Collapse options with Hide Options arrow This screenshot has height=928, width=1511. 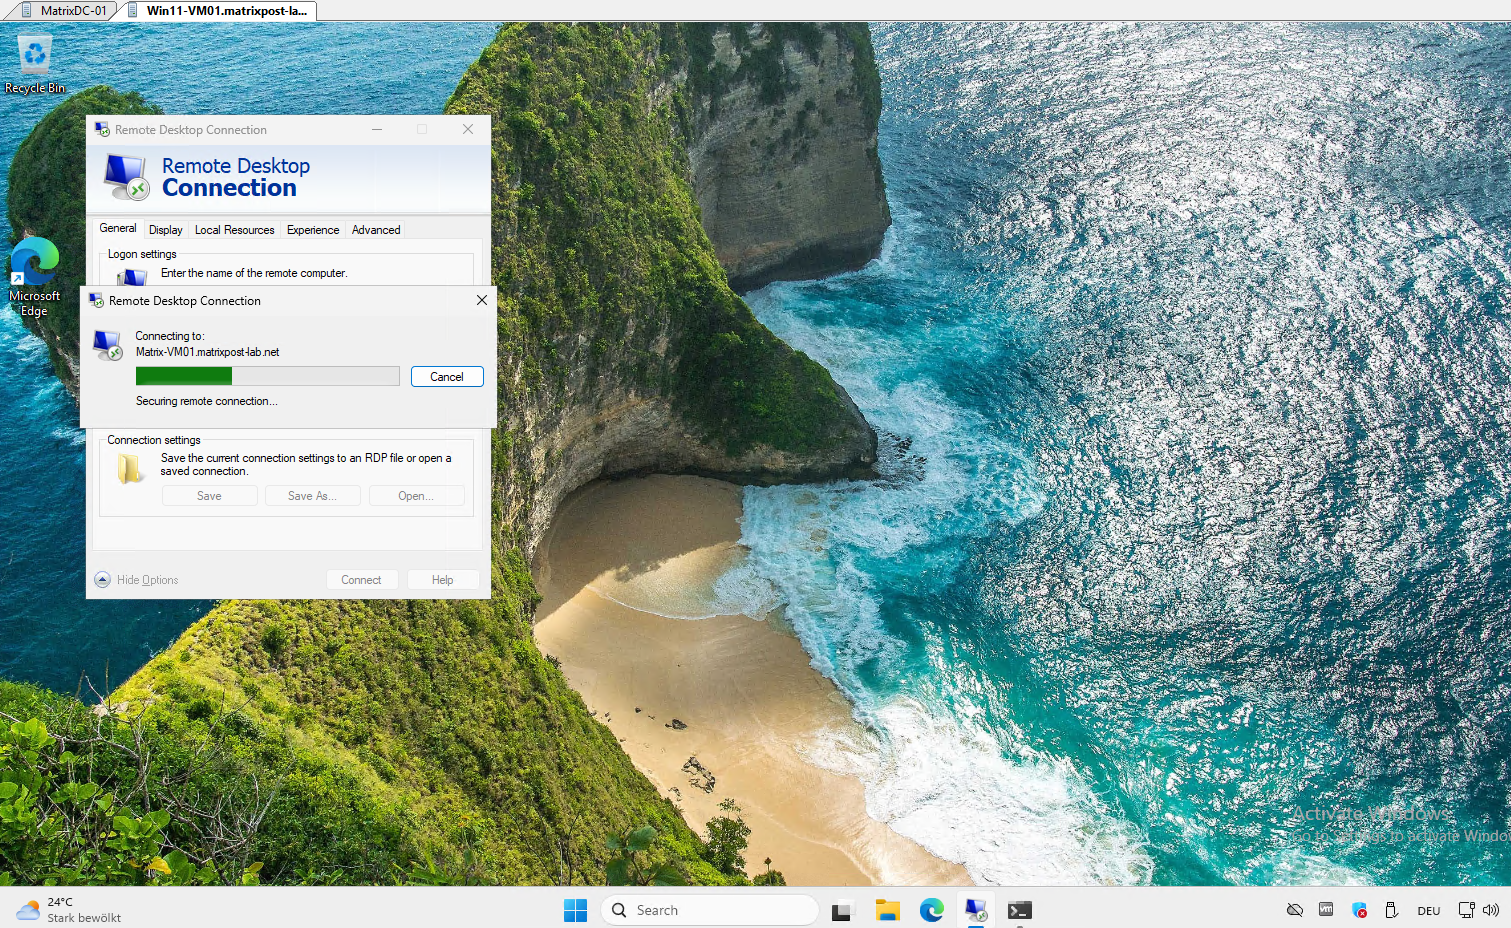[x=103, y=580]
